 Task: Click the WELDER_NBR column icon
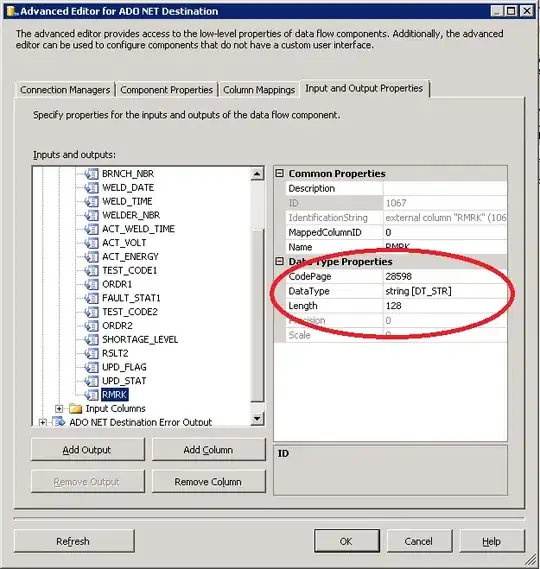click(x=91, y=216)
